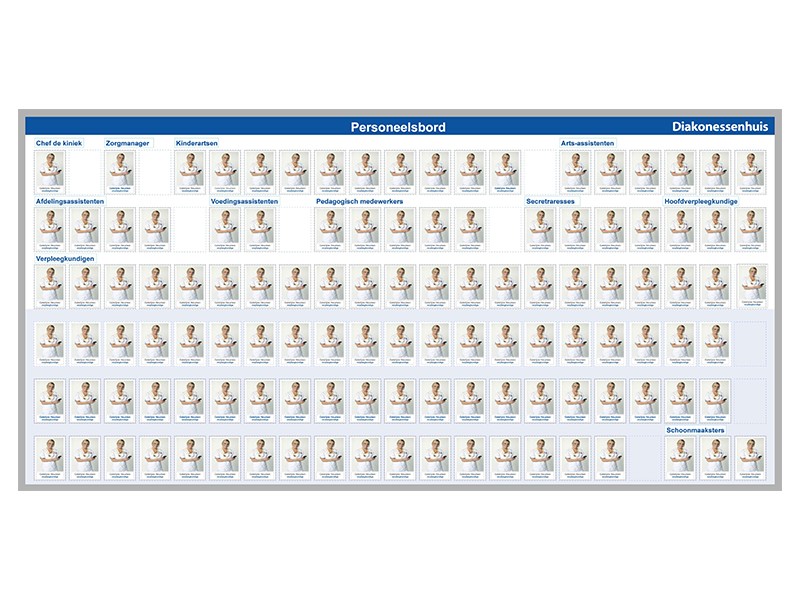
Task: Click the Kinderartsen section label
Action: [x=197, y=143]
